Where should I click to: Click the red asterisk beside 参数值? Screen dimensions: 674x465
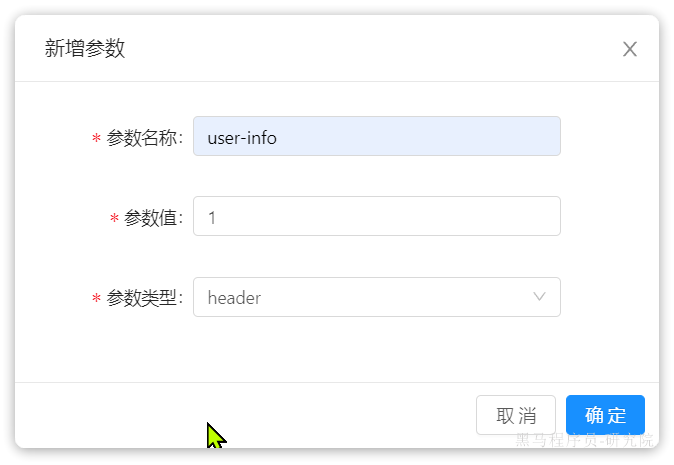(114, 218)
